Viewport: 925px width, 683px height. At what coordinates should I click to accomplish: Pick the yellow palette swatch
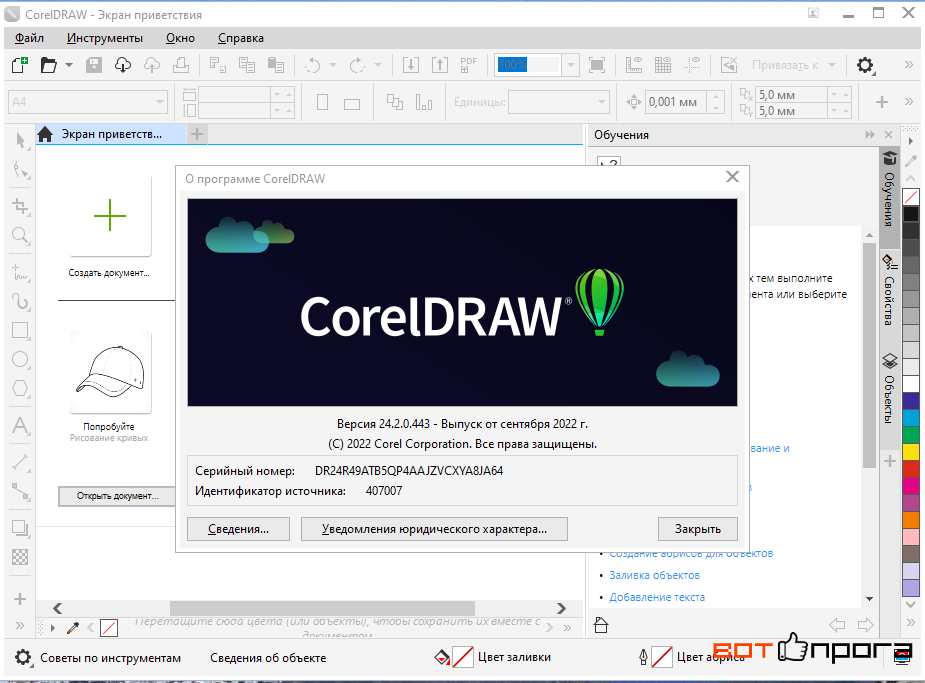(911, 451)
